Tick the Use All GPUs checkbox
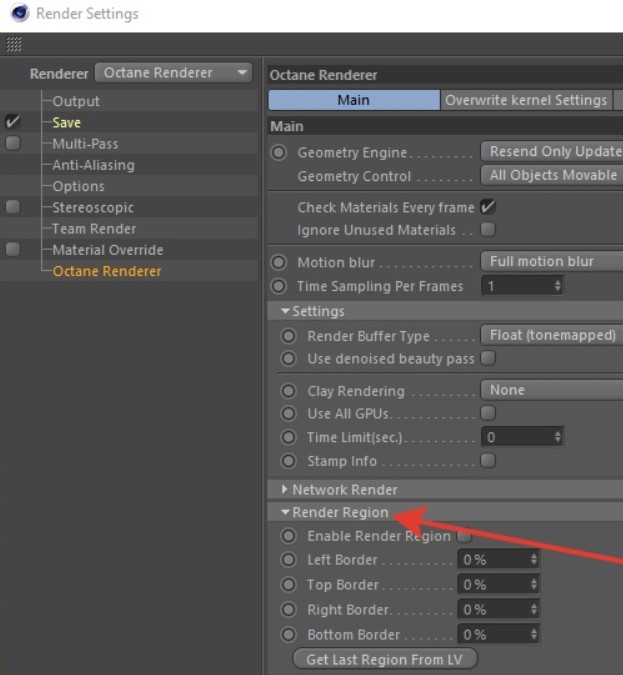This screenshot has width=623, height=675. [x=488, y=413]
